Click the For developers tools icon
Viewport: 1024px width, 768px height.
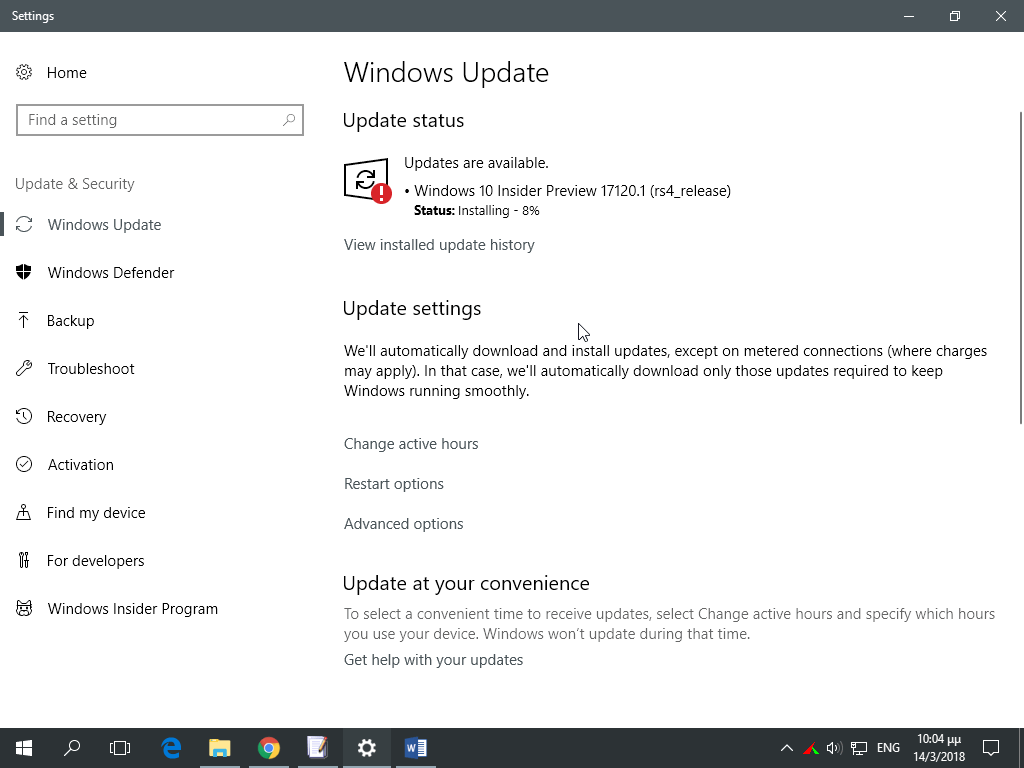coord(24,560)
